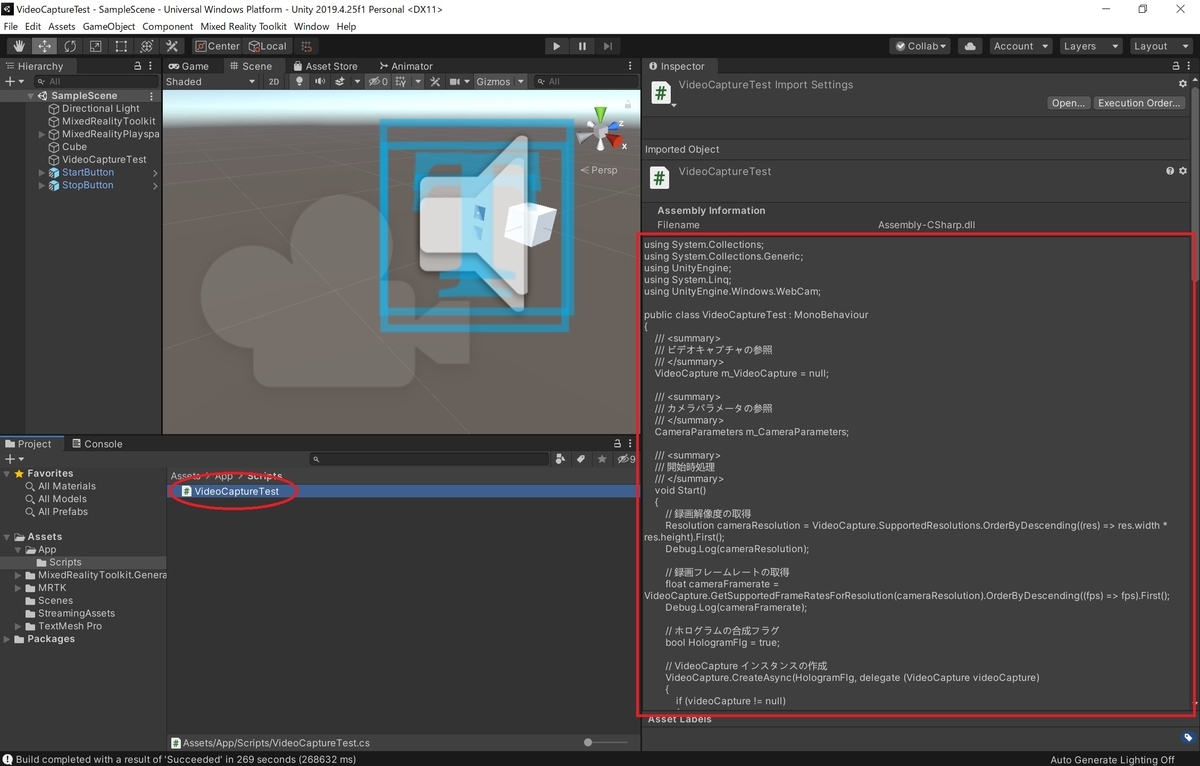The height and width of the screenshot is (766, 1200).
Task: Open the cloud services icon
Action: (x=969, y=46)
